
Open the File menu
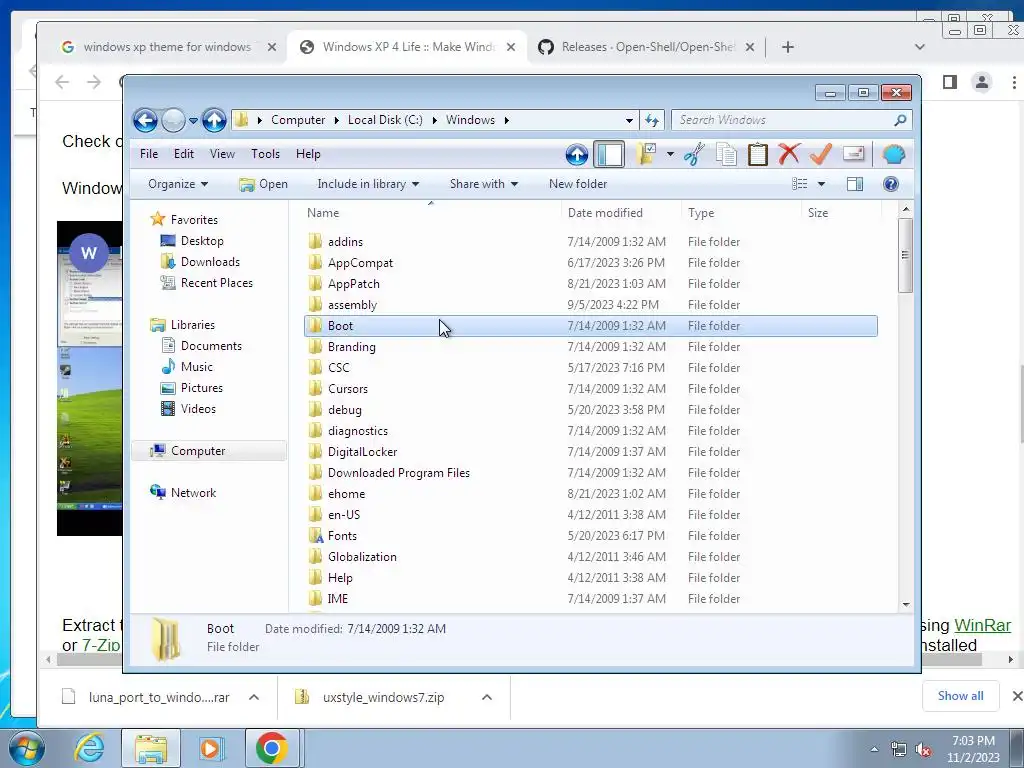click(x=149, y=154)
